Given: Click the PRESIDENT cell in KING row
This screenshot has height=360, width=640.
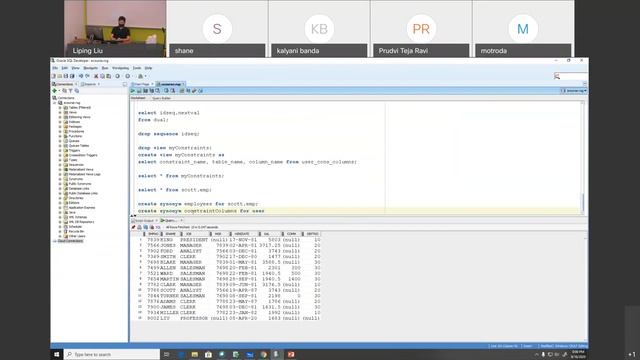Looking at the screenshot, I should pyautogui.click(x=194, y=240).
